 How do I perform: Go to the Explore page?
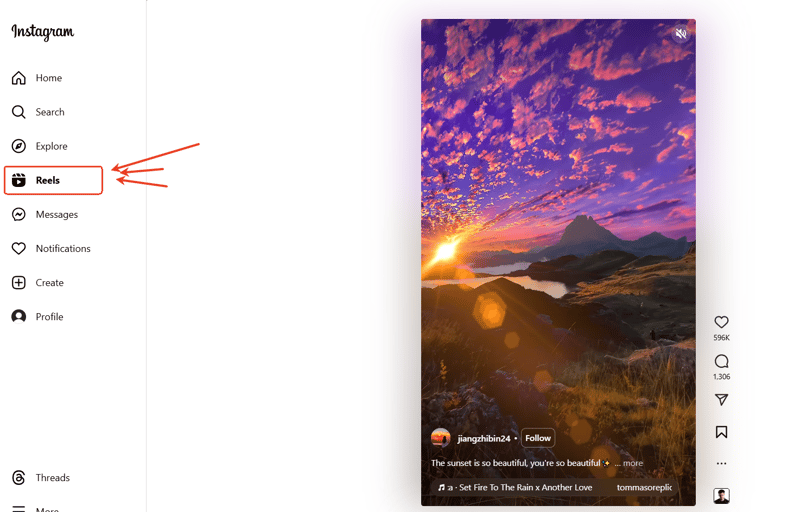(x=39, y=146)
